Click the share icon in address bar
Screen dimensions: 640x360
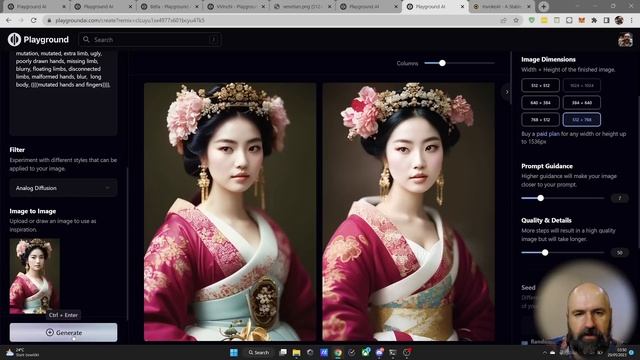(503, 20)
